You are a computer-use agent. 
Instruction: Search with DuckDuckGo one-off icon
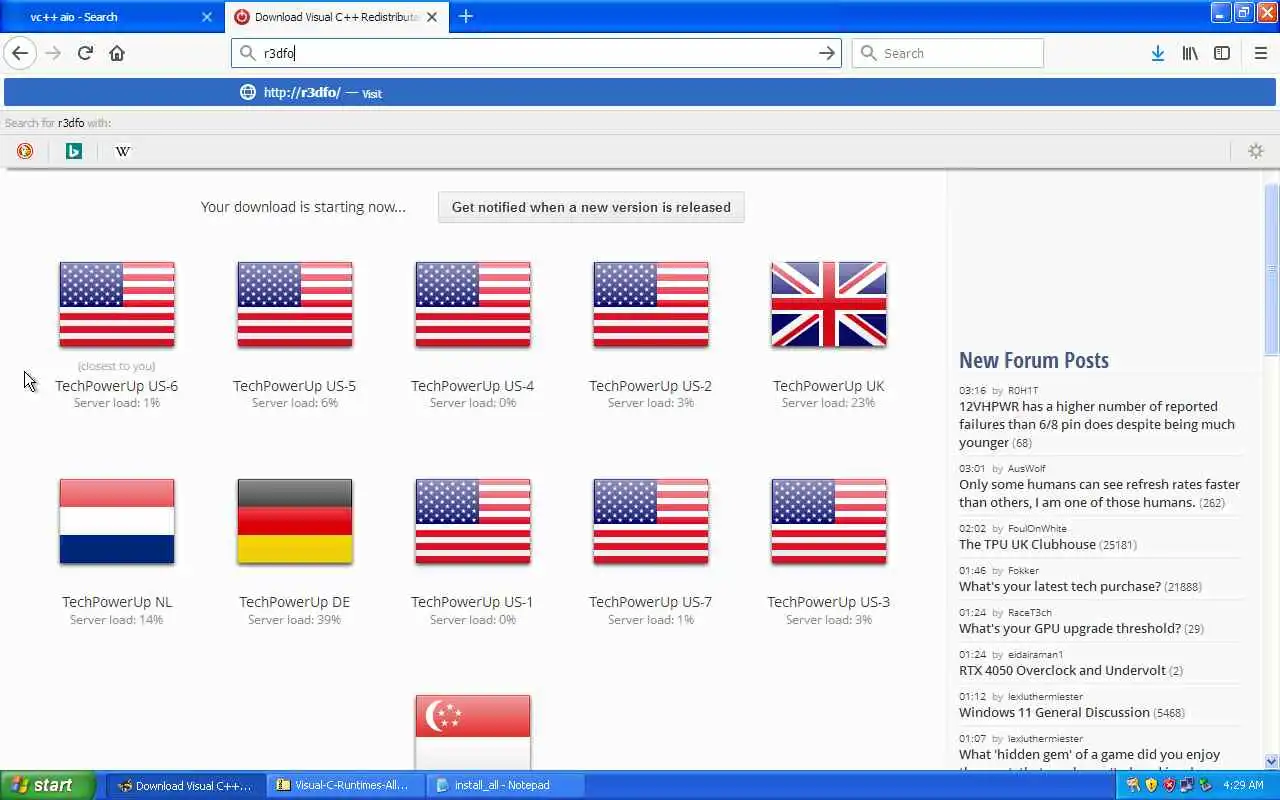point(25,151)
